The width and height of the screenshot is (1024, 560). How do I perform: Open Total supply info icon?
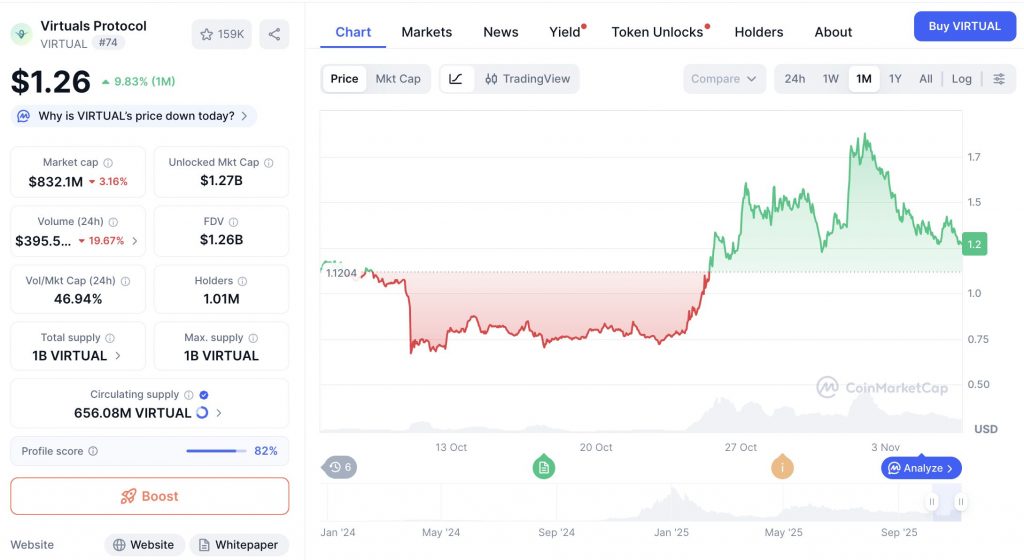(x=110, y=338)
